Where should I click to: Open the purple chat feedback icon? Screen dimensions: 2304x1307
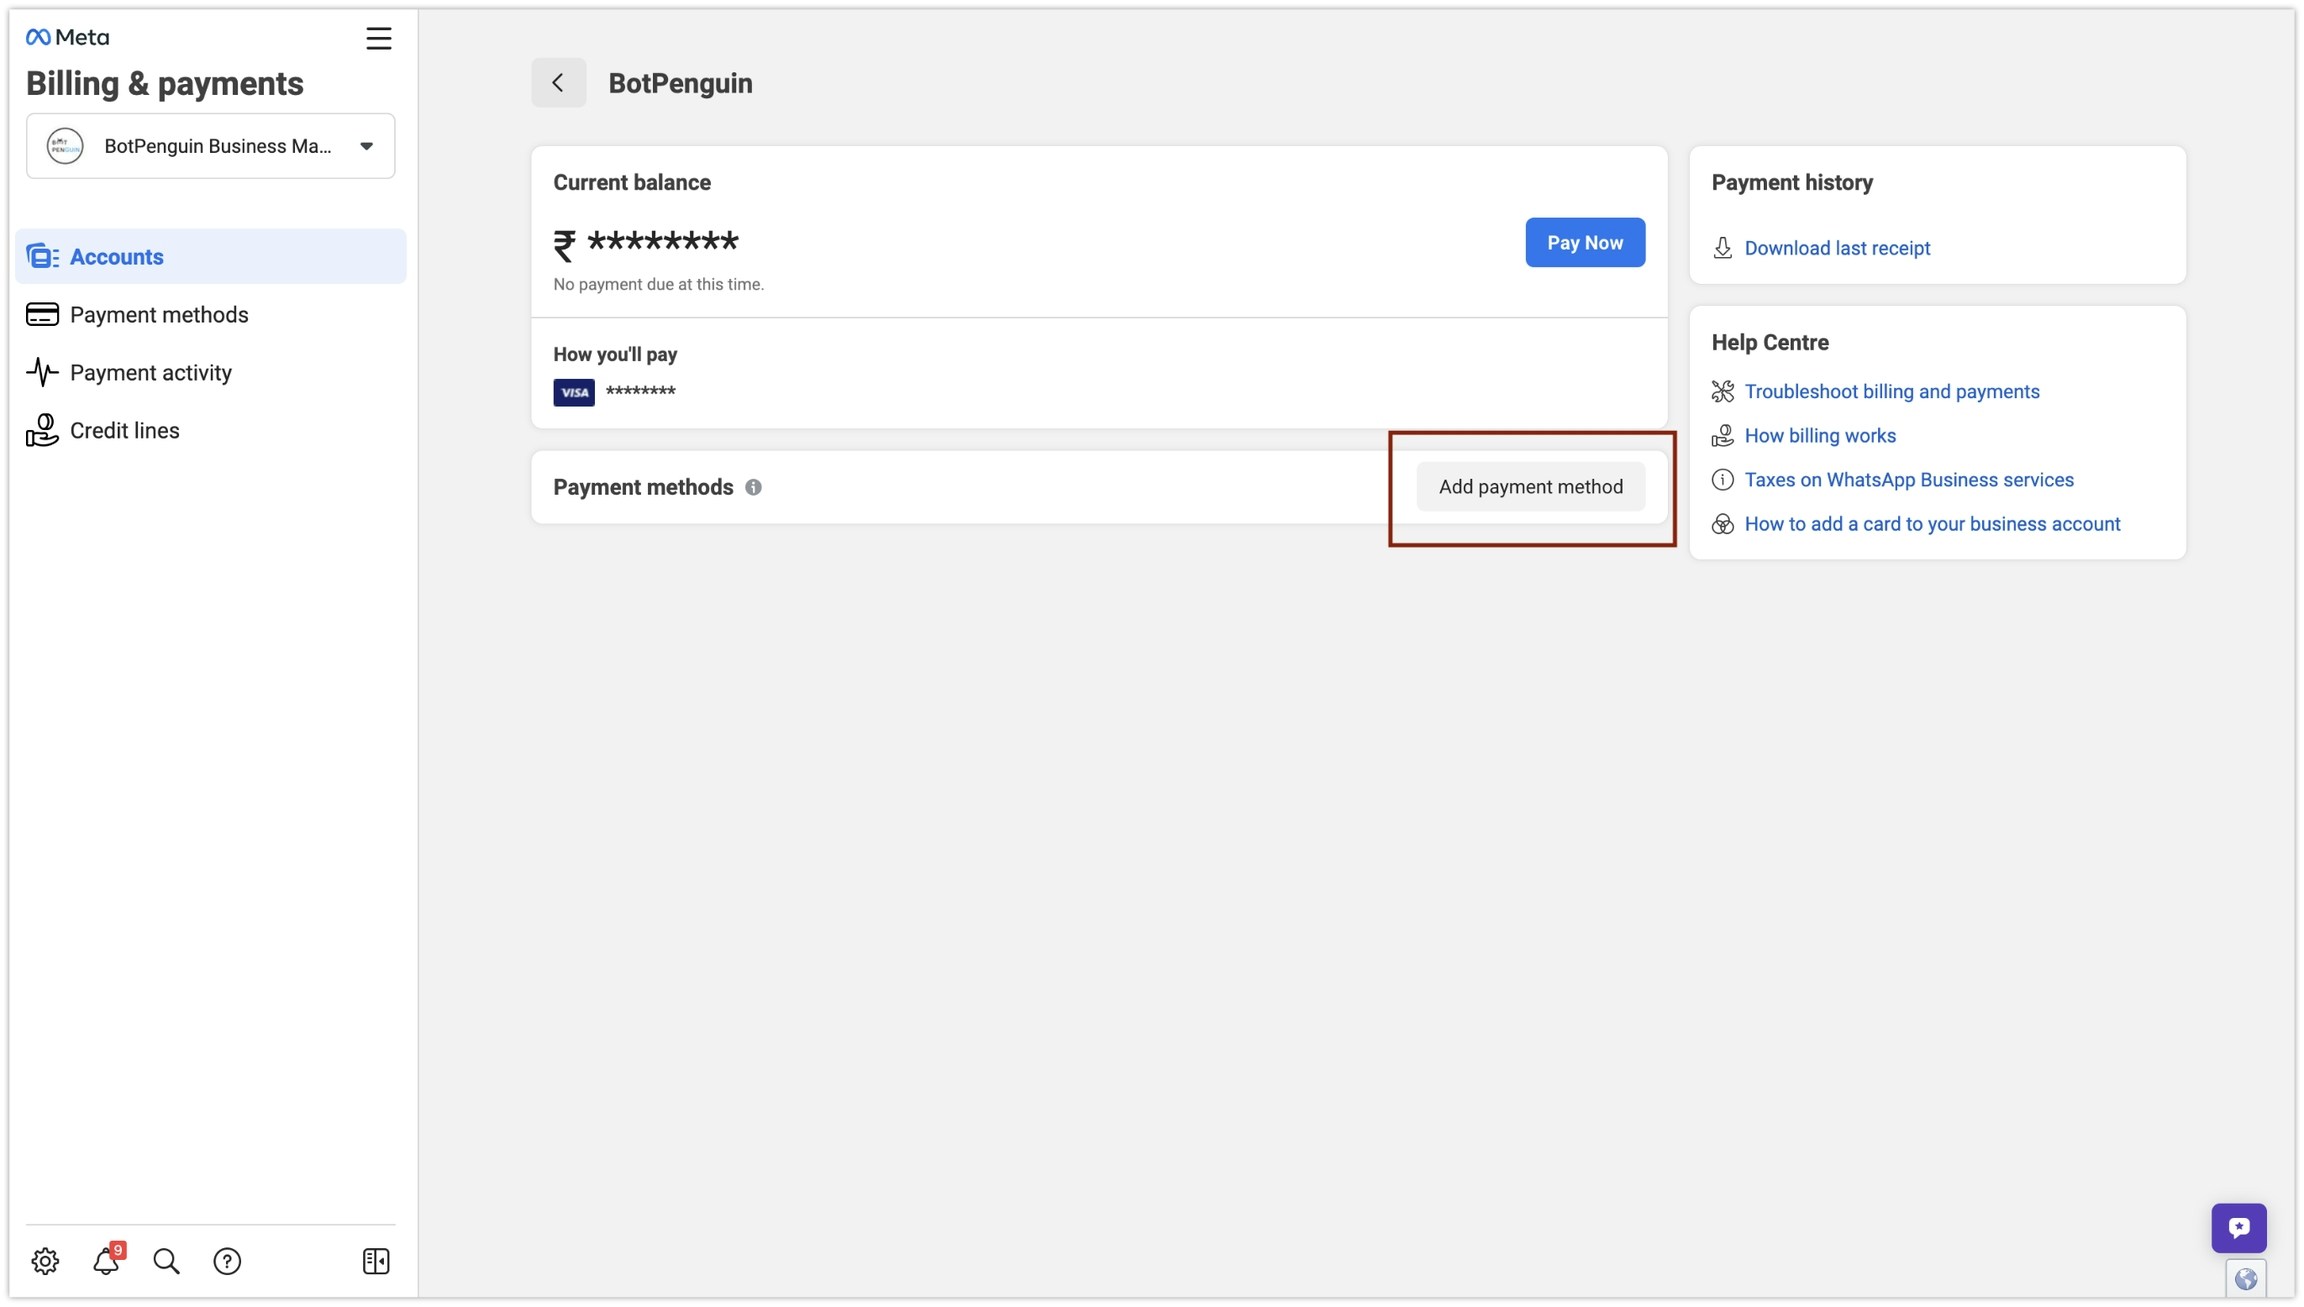[x=2238, y=1227]
